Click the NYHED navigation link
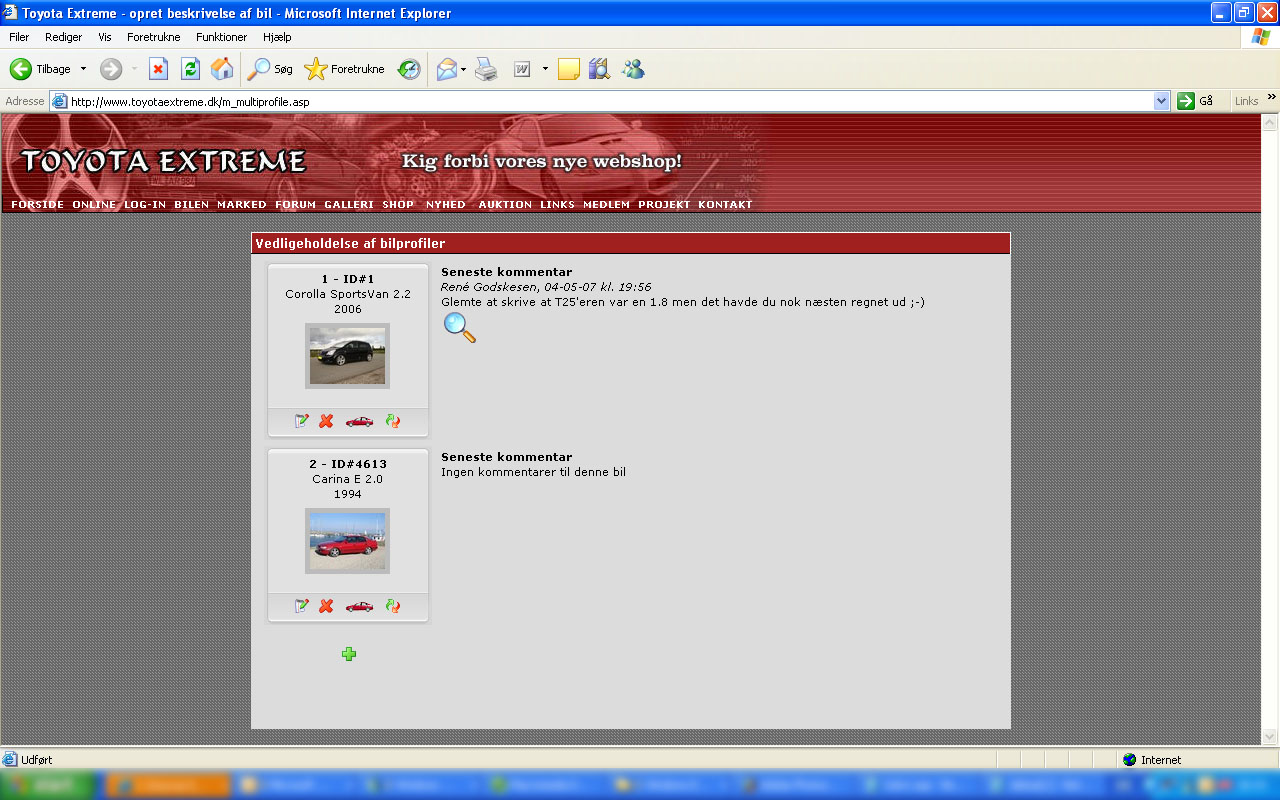1280x800 pixels. click(x=446, y=205)
